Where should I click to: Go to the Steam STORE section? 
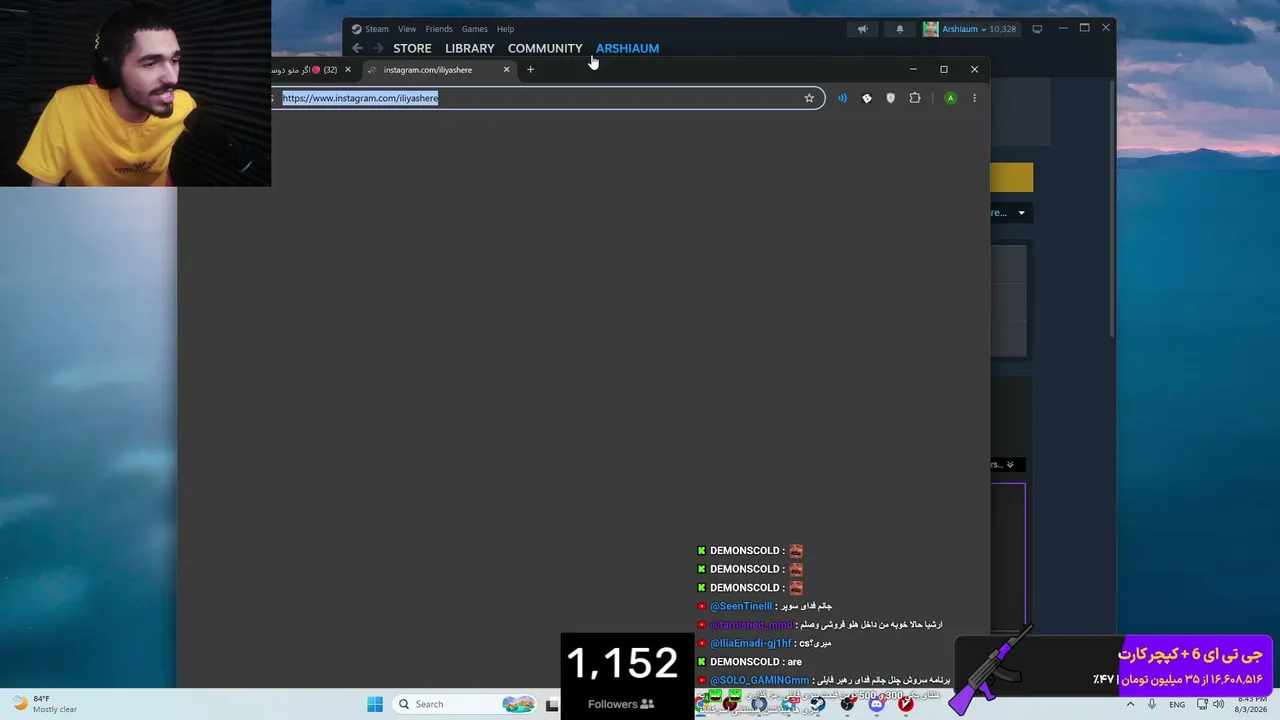point(412,48)
